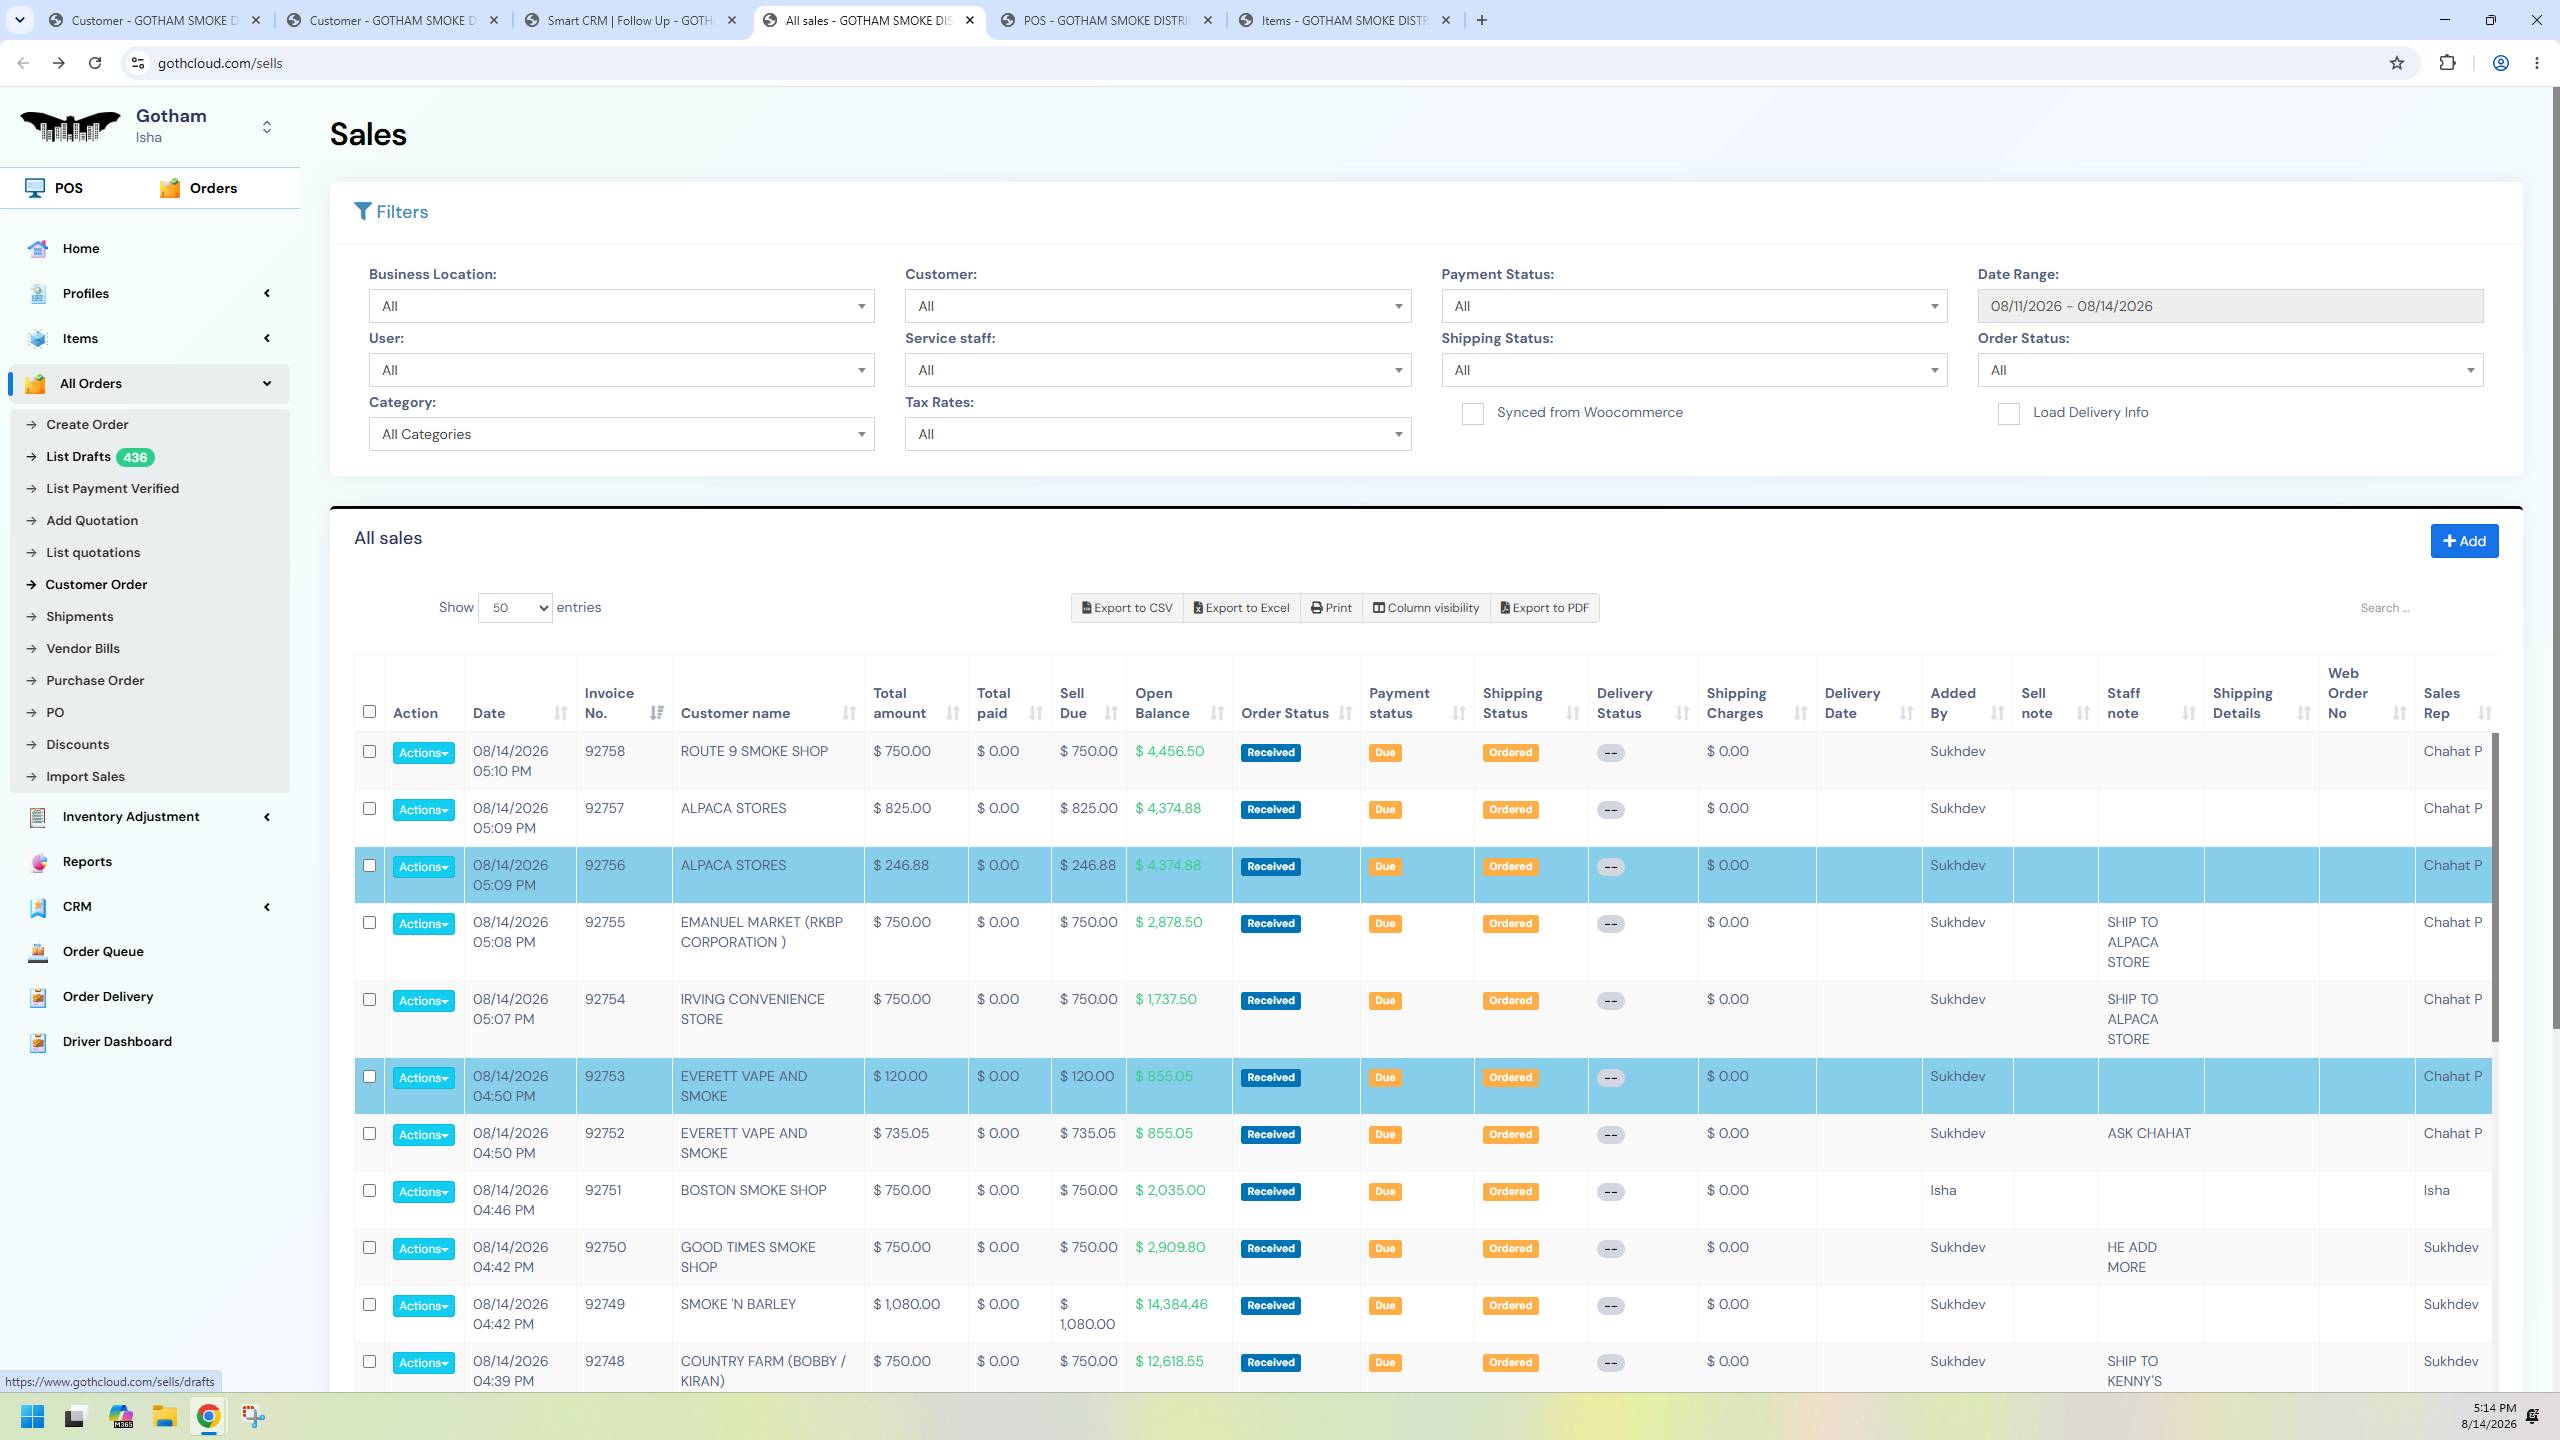Open the List Drafts menu item
Image resolution: width=2560 pixels, height=1440 pixels.
pyautogui.click(x=78, y=457)
